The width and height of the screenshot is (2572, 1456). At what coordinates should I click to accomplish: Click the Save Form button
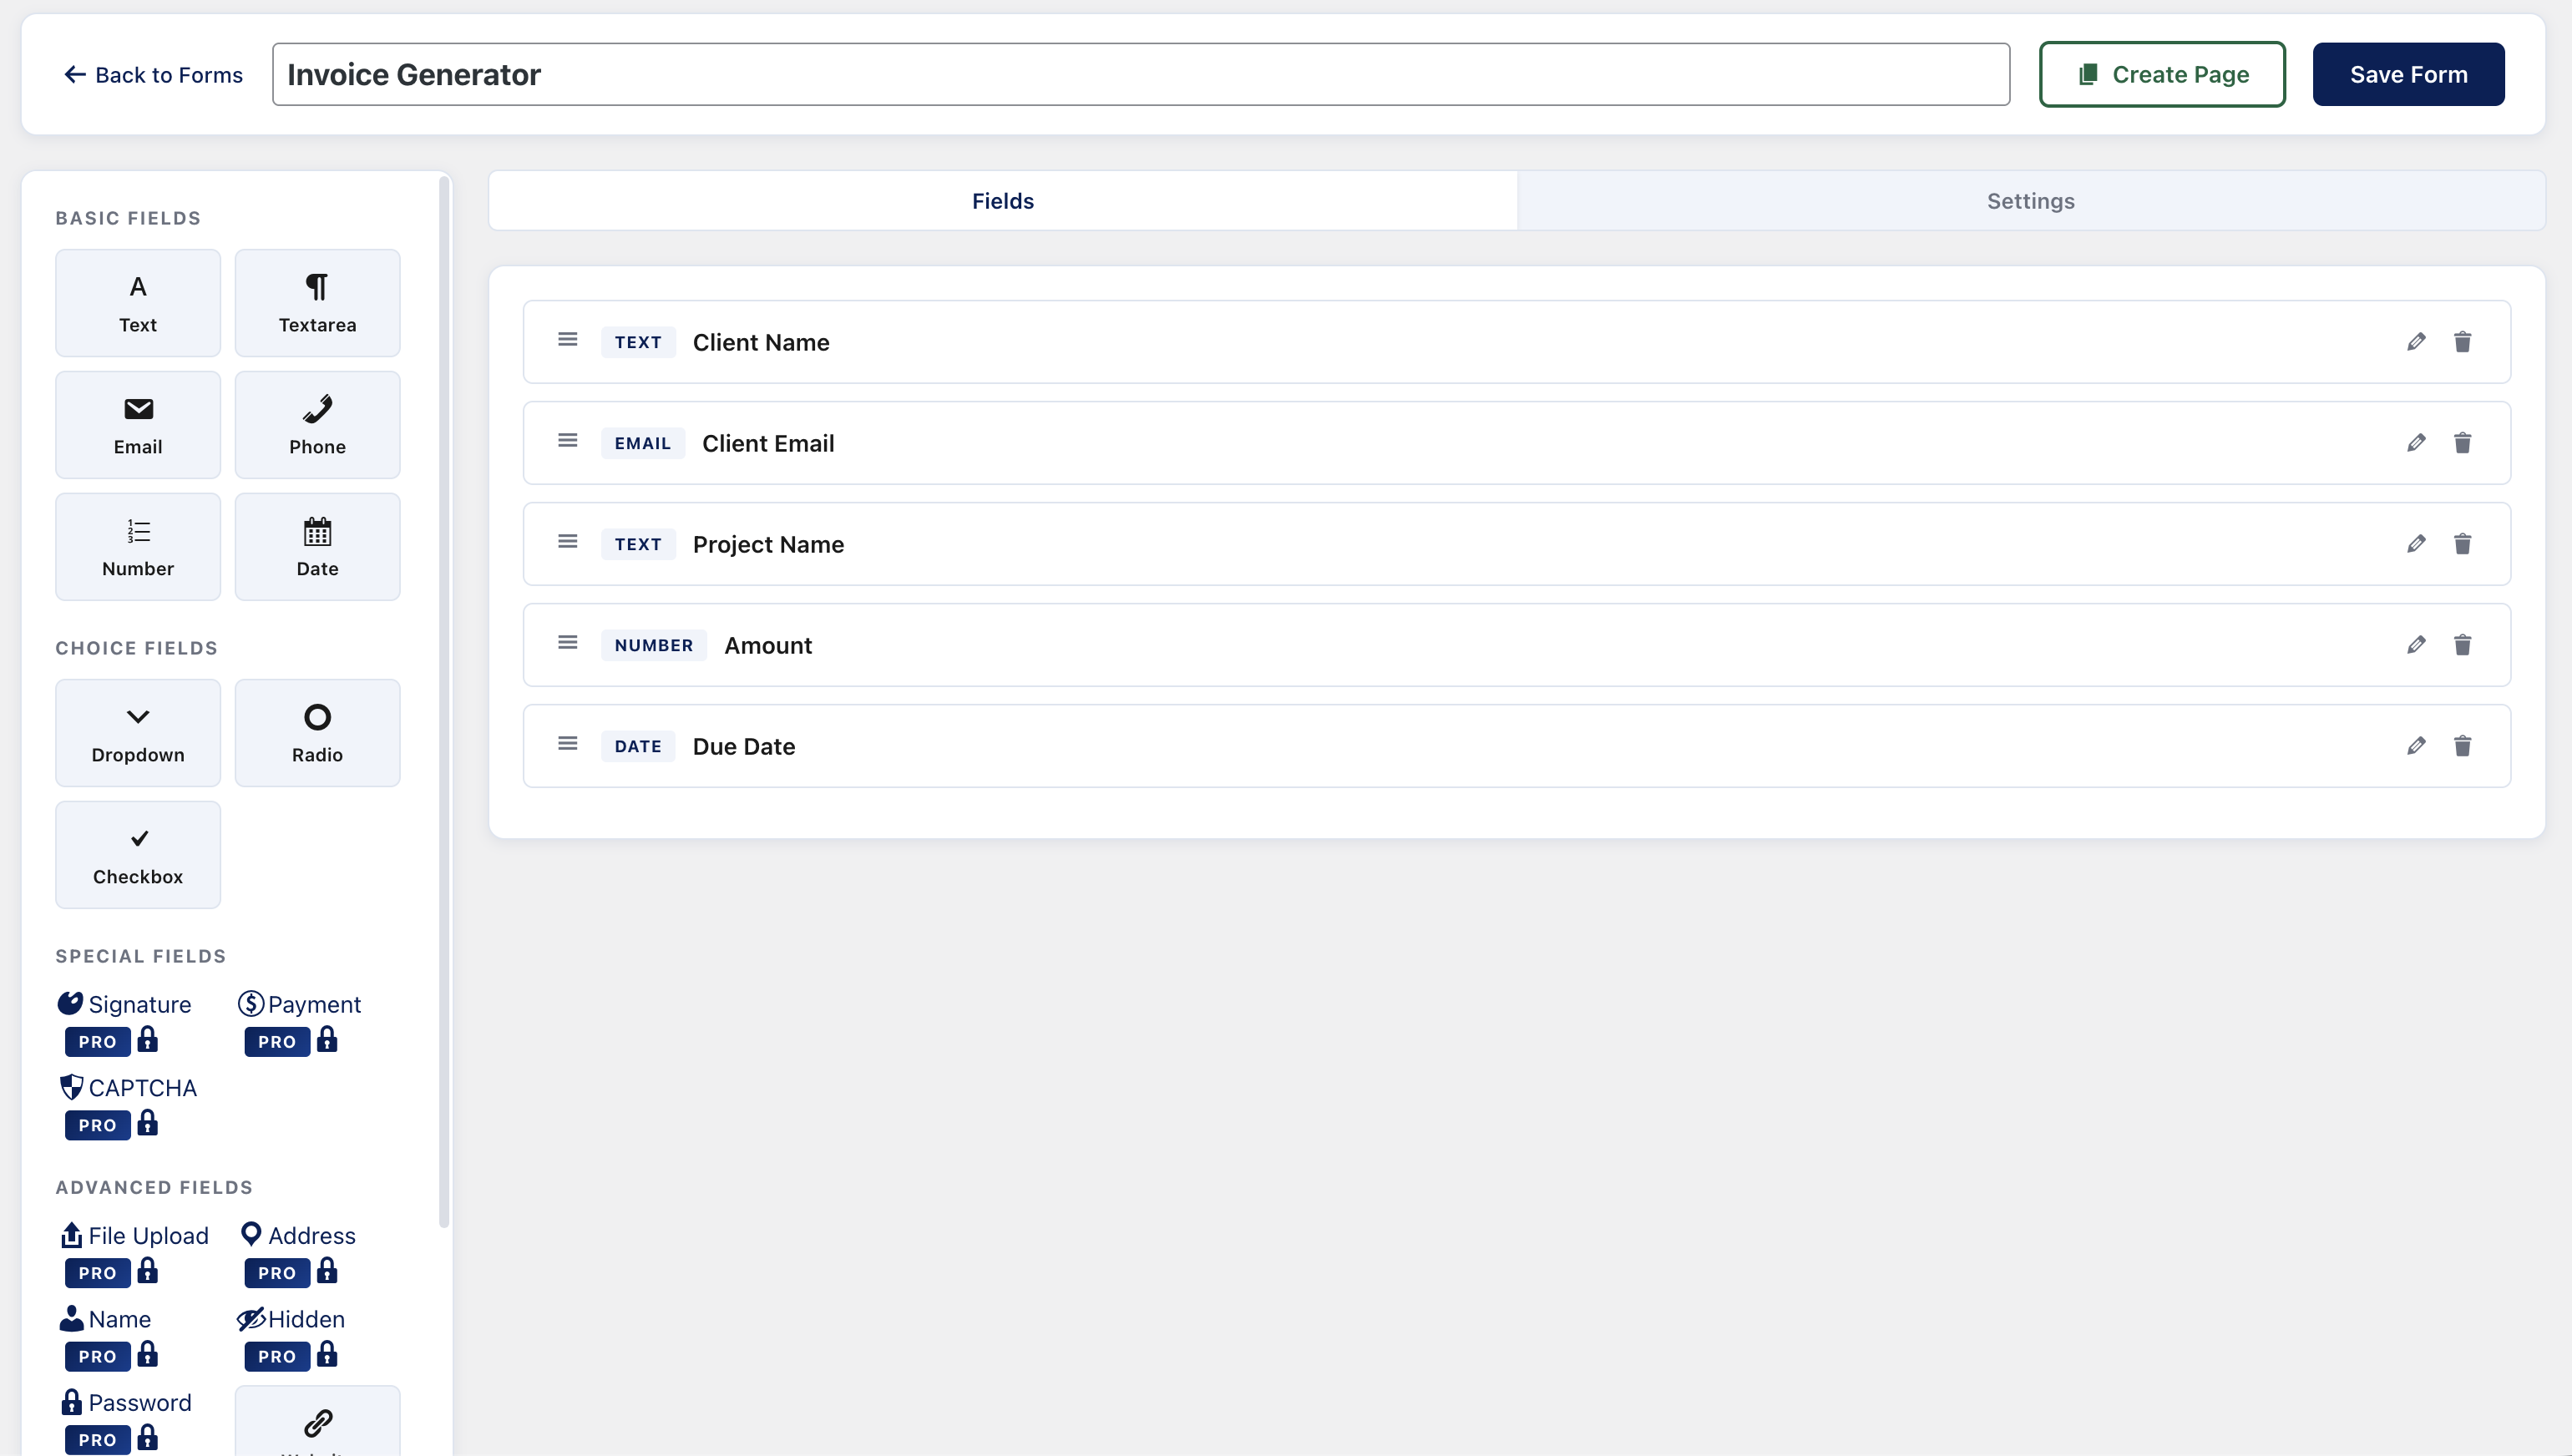[2407, 73]
